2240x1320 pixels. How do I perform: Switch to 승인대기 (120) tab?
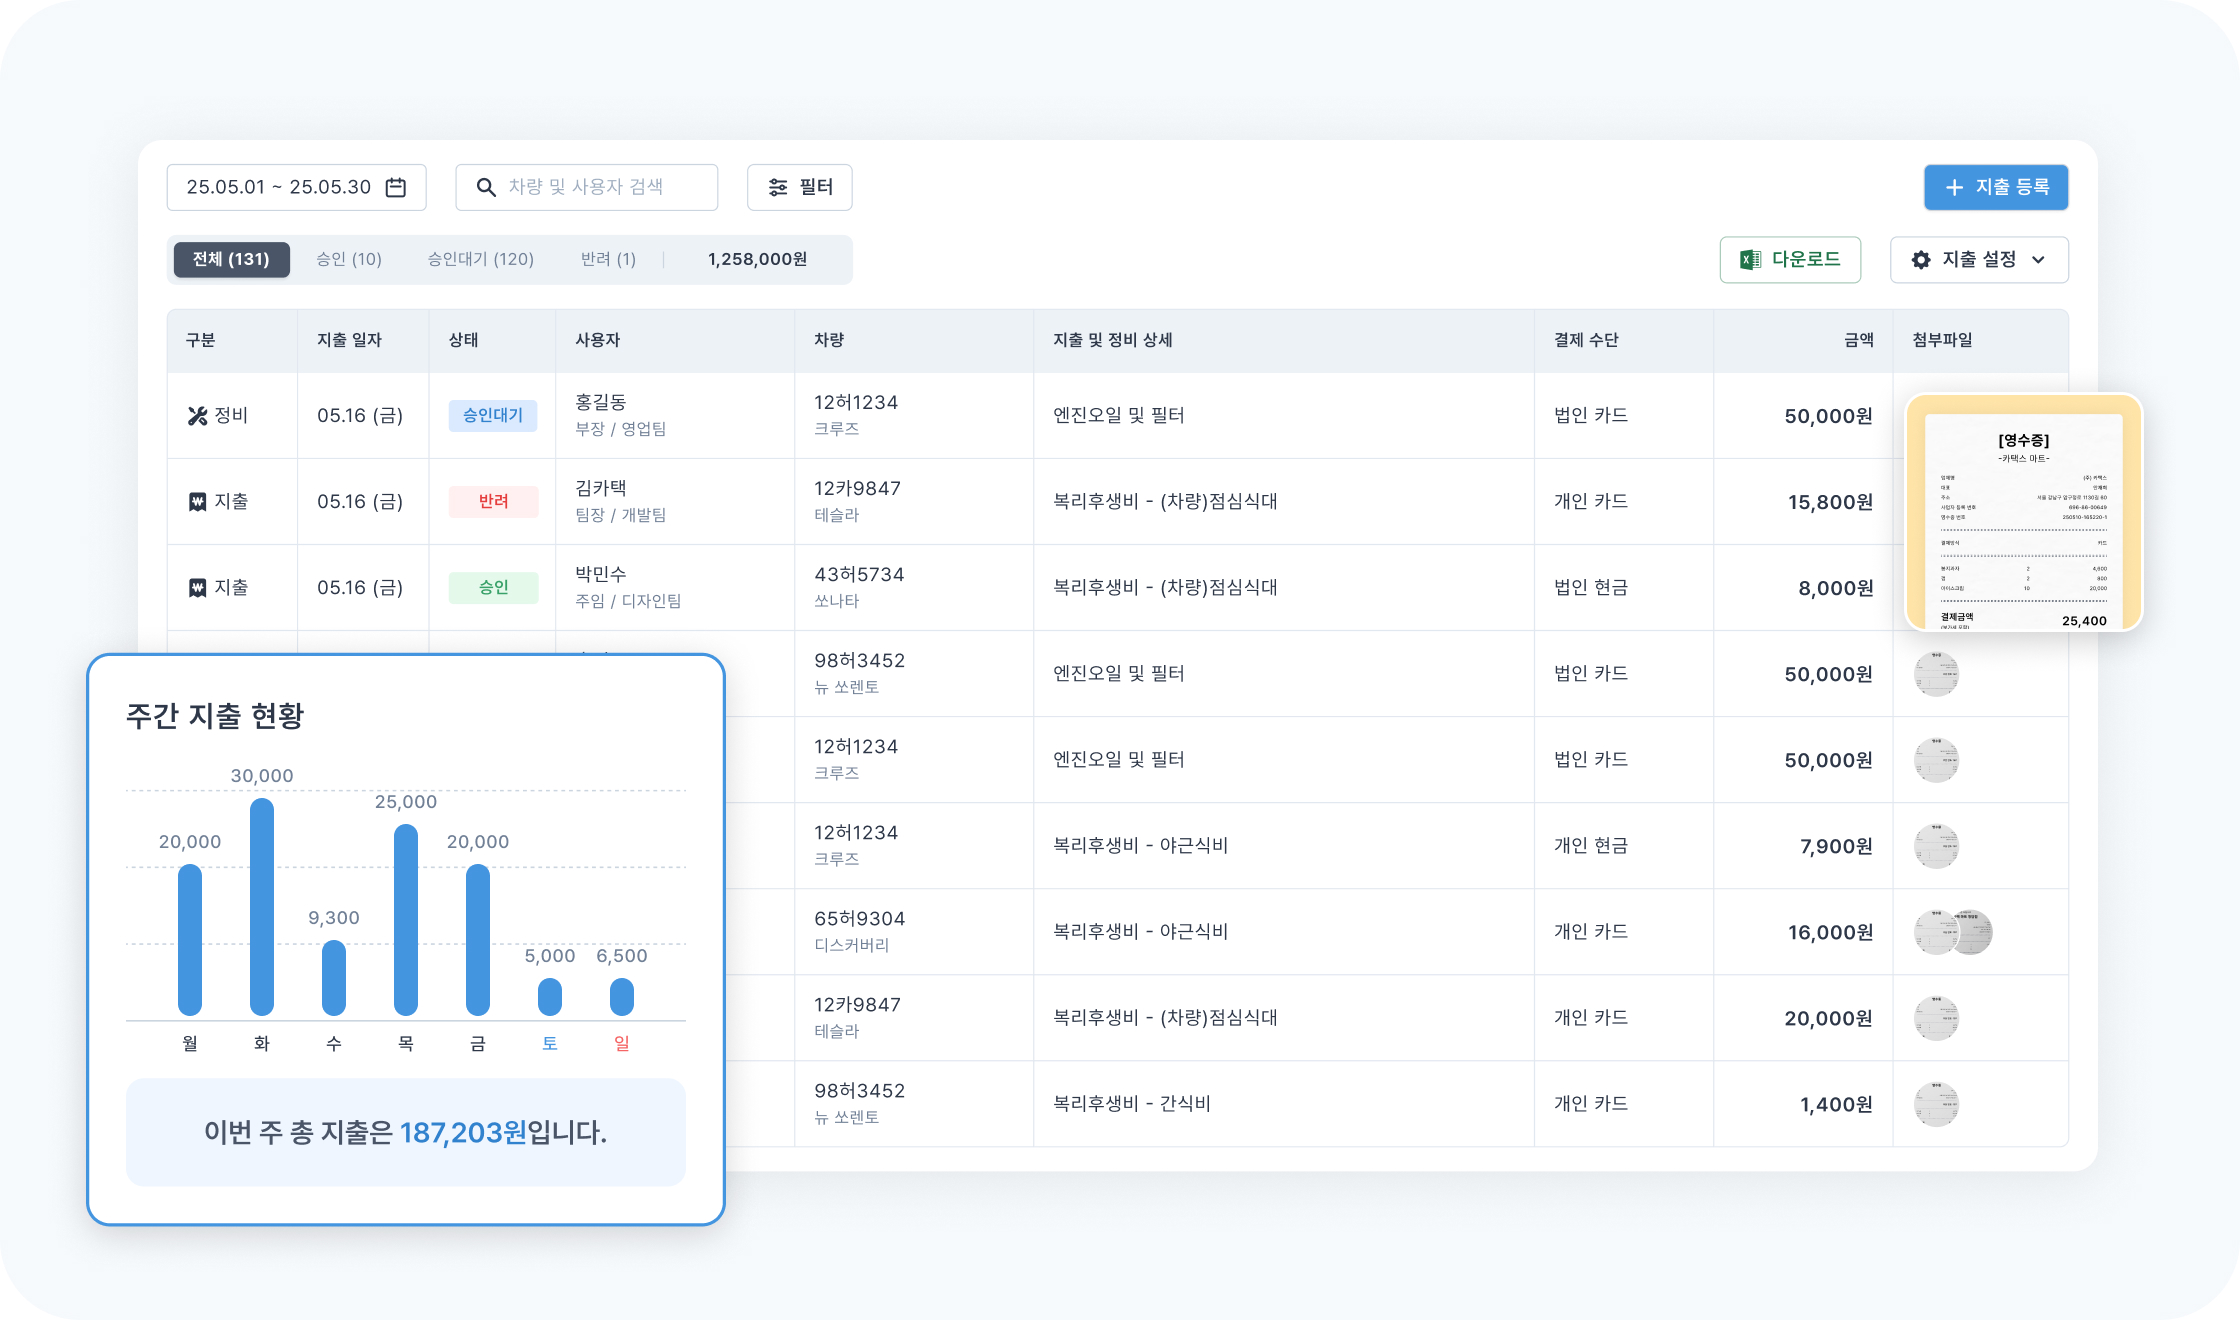point(481,259)
